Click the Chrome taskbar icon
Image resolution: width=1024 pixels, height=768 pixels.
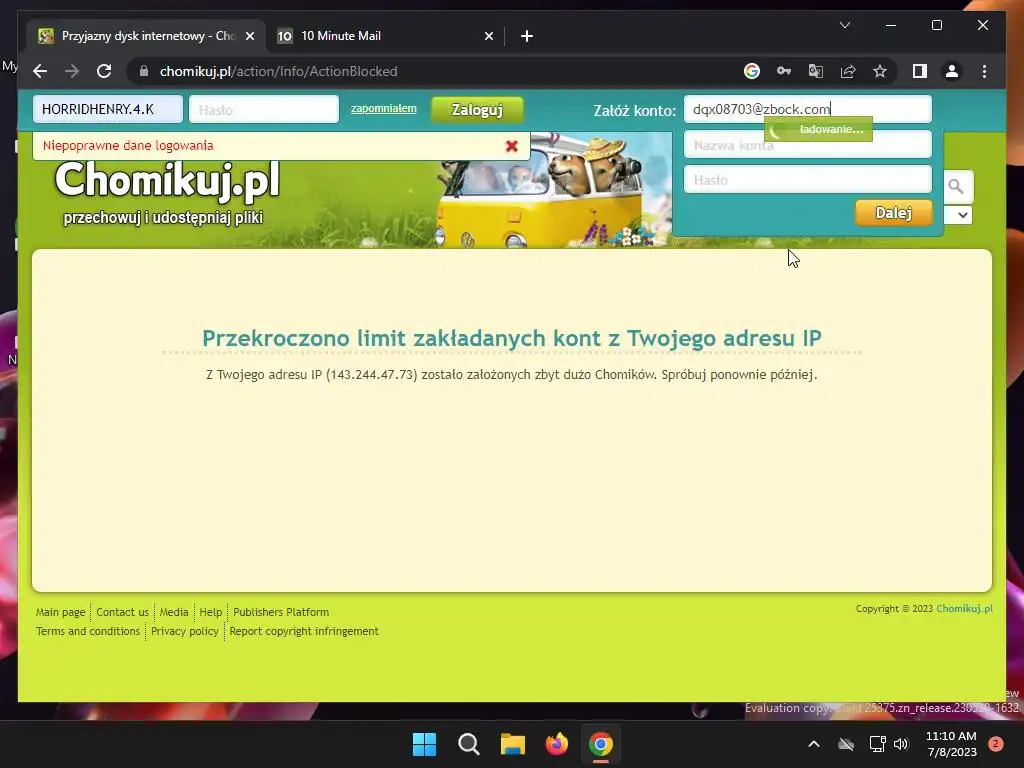coord(601,744)
